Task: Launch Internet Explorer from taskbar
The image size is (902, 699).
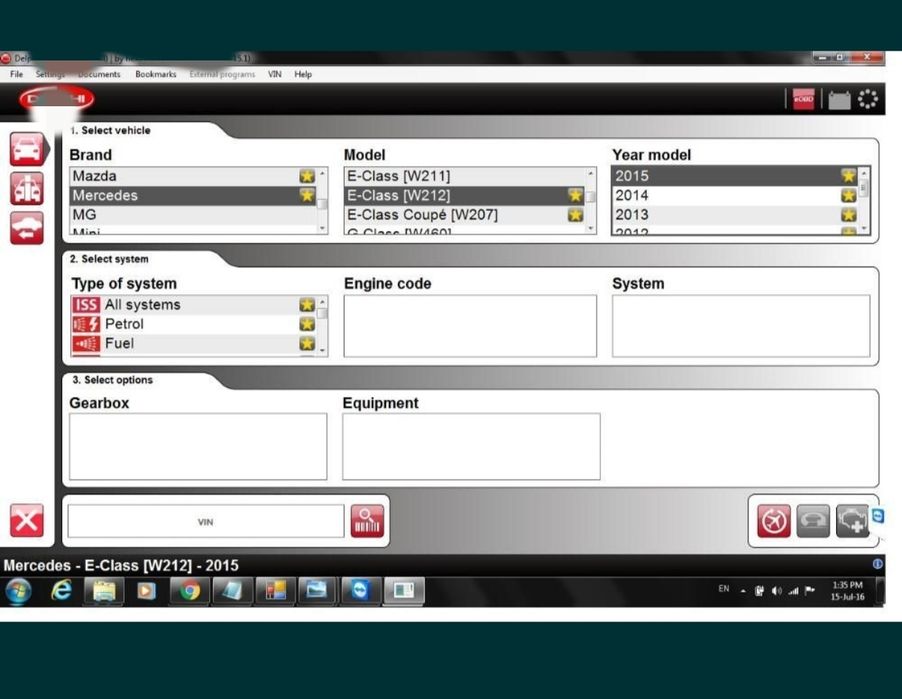Action: coord(61,591)
